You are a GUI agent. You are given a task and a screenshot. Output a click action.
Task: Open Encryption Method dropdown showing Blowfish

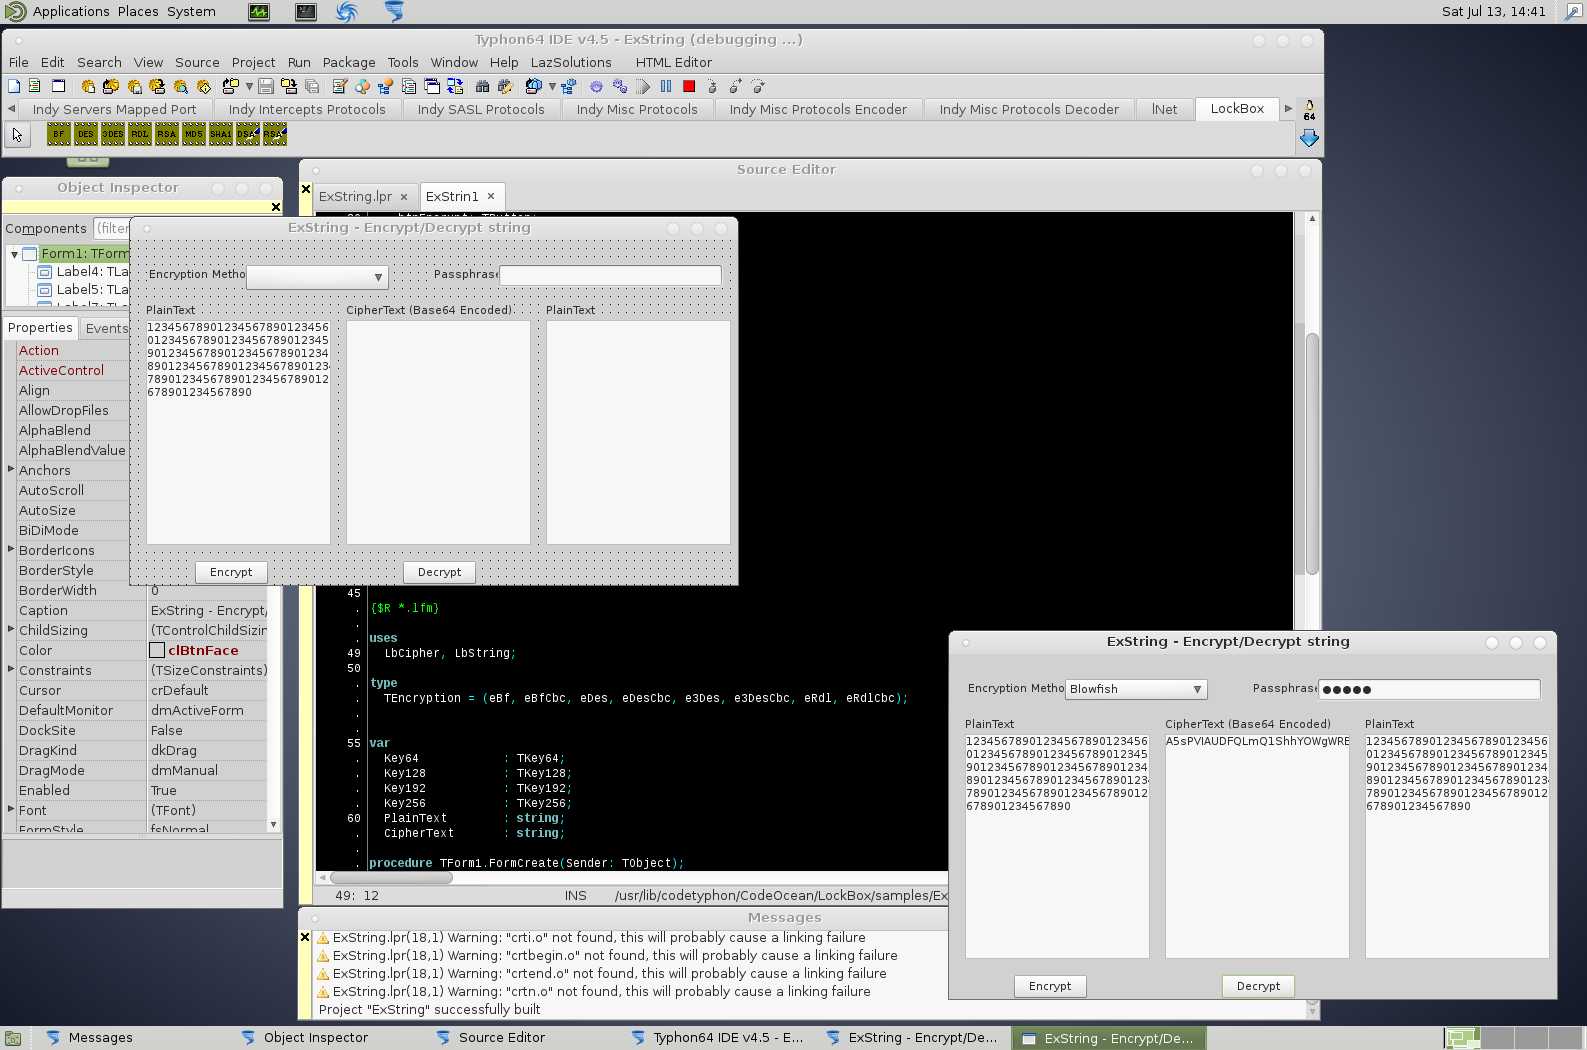(x=1136, y=689)
